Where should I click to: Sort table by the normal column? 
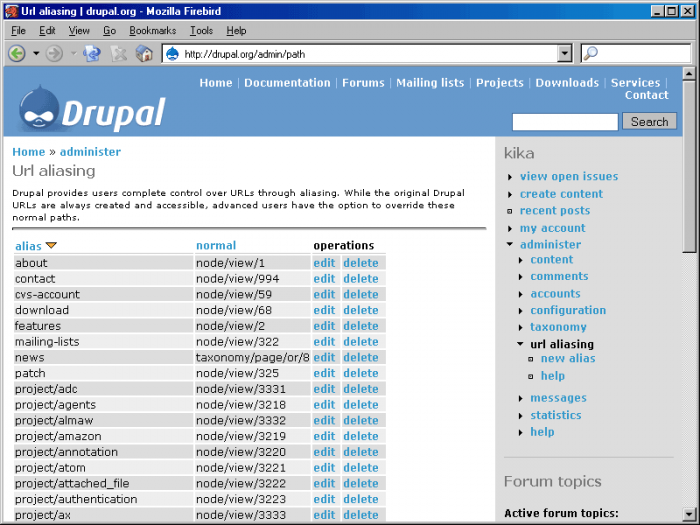tap(216, 246)
